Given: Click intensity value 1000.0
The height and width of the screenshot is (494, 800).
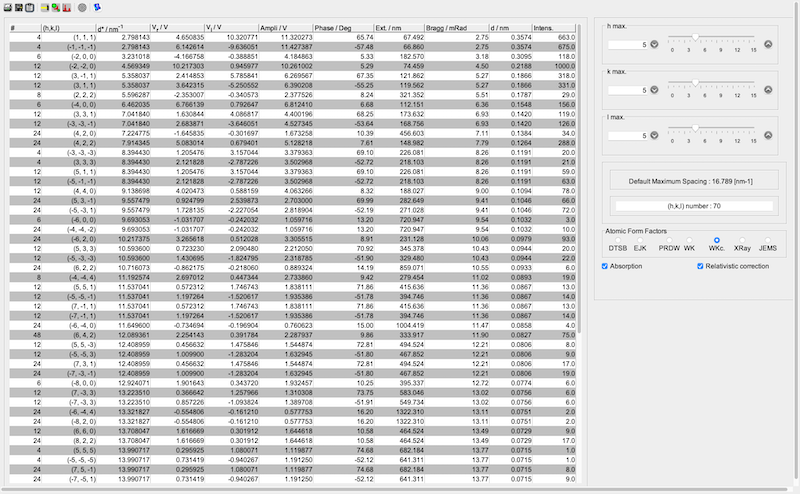Looking at the screenshot, I should 564,66.
